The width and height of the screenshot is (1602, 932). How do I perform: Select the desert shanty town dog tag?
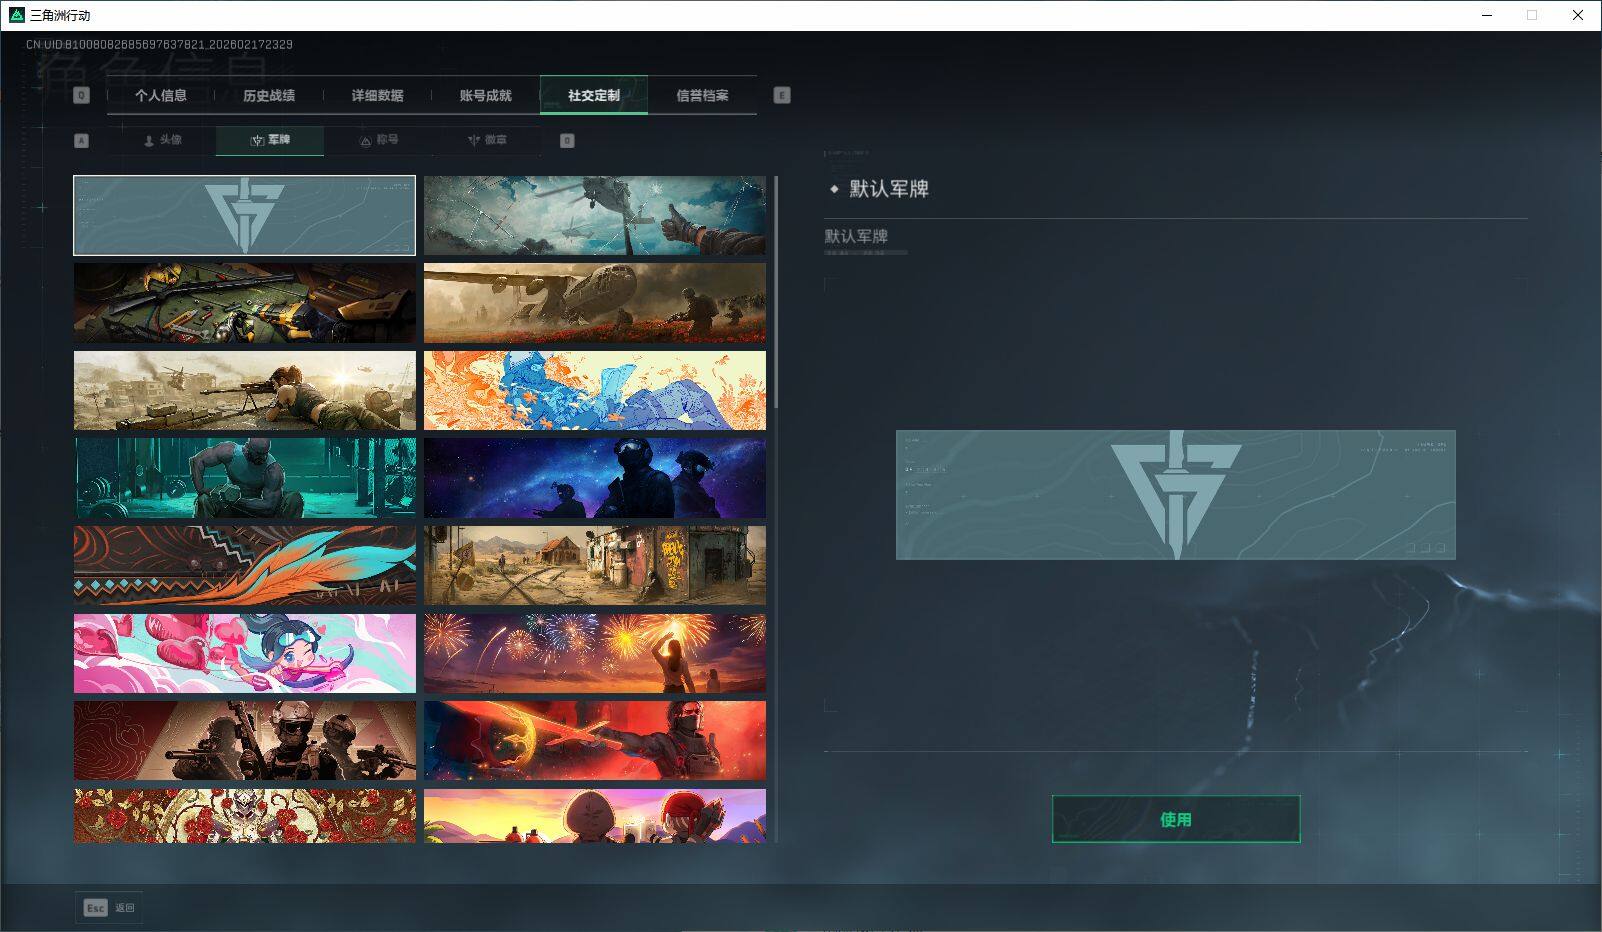tap(595, 565)
